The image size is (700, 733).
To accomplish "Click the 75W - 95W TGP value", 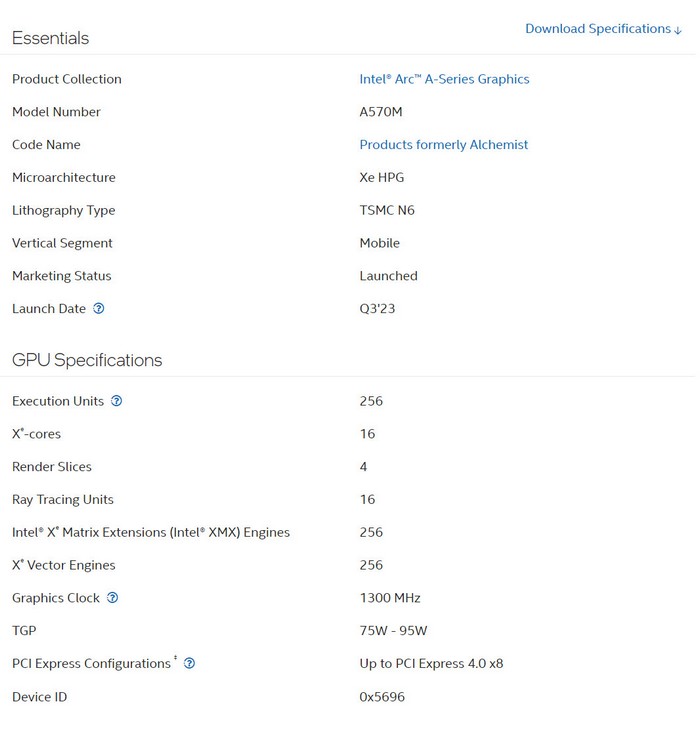I will point(393,631).
